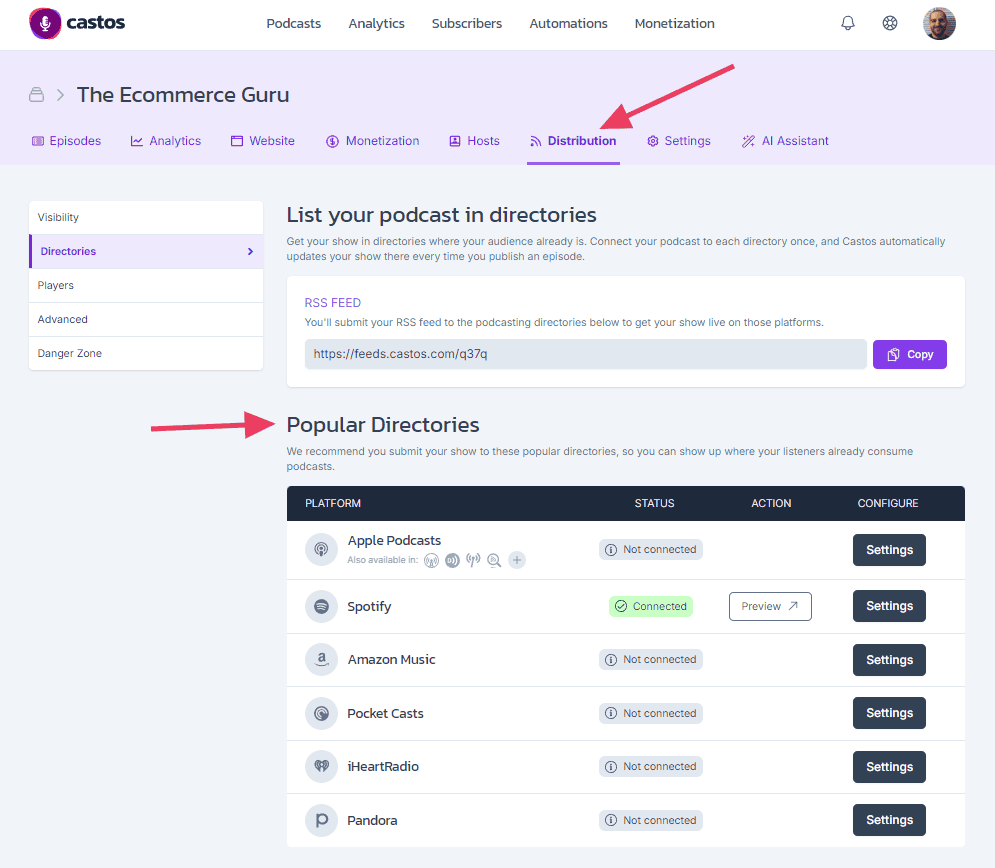Open the Podcasts top menu
This screenshot has height=868, width=995.
click(x=294, y=23)
